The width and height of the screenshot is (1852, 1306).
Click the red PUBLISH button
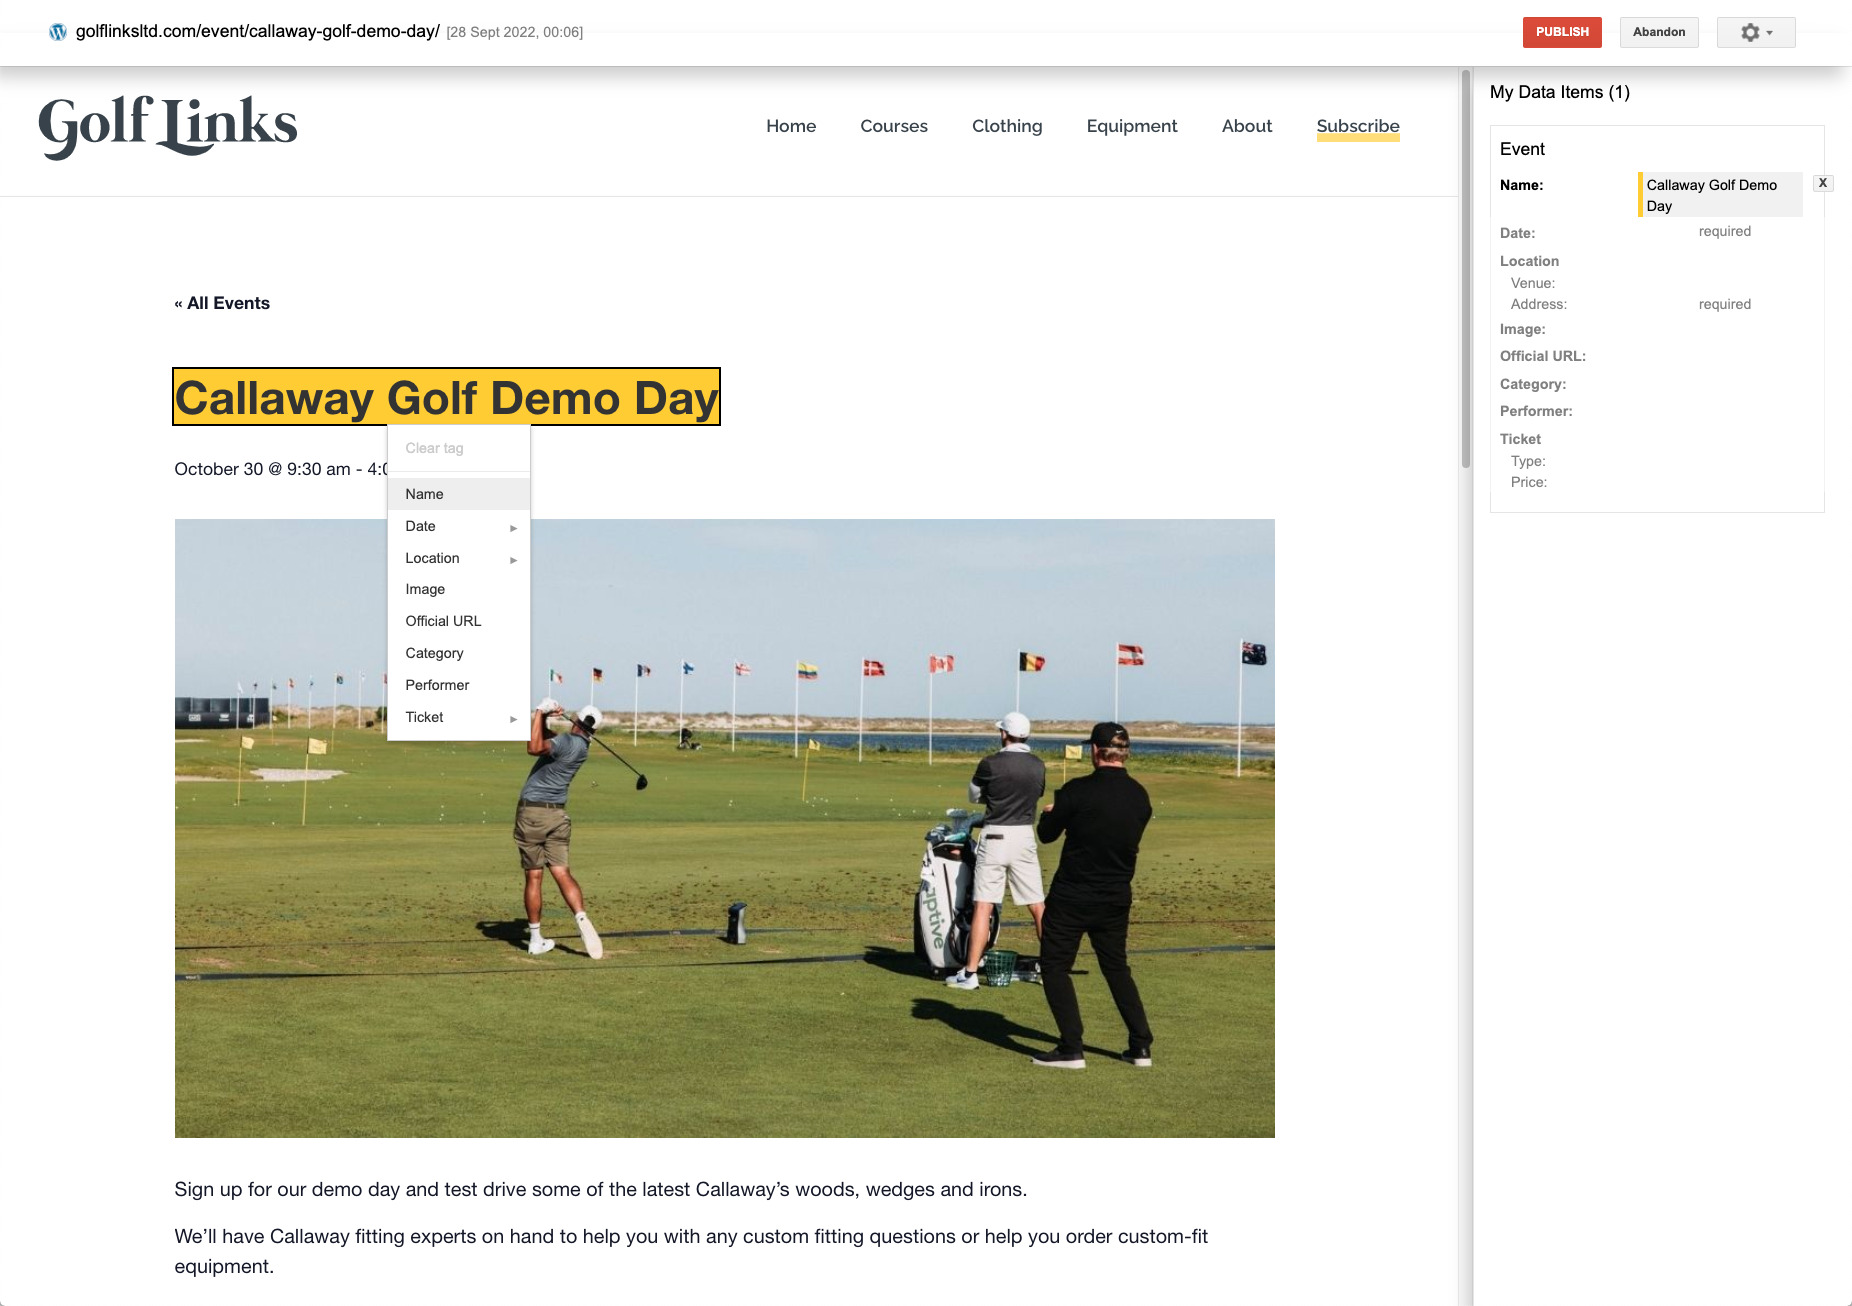point(1562,32)
